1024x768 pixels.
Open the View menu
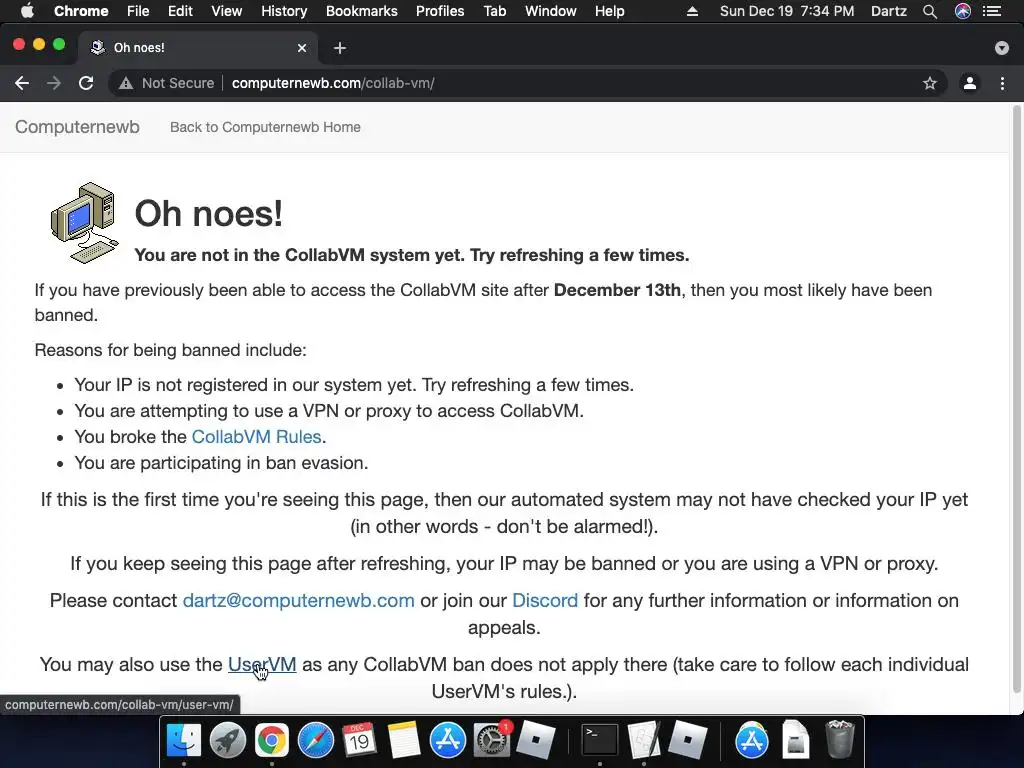pos(227,11)
